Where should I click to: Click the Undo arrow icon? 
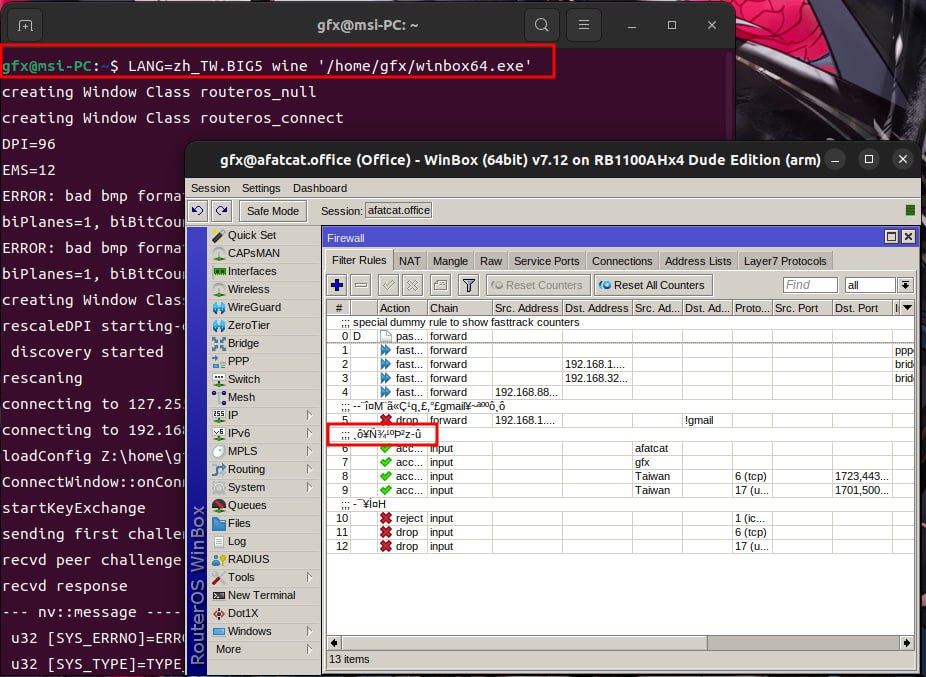tap(198, 210)
